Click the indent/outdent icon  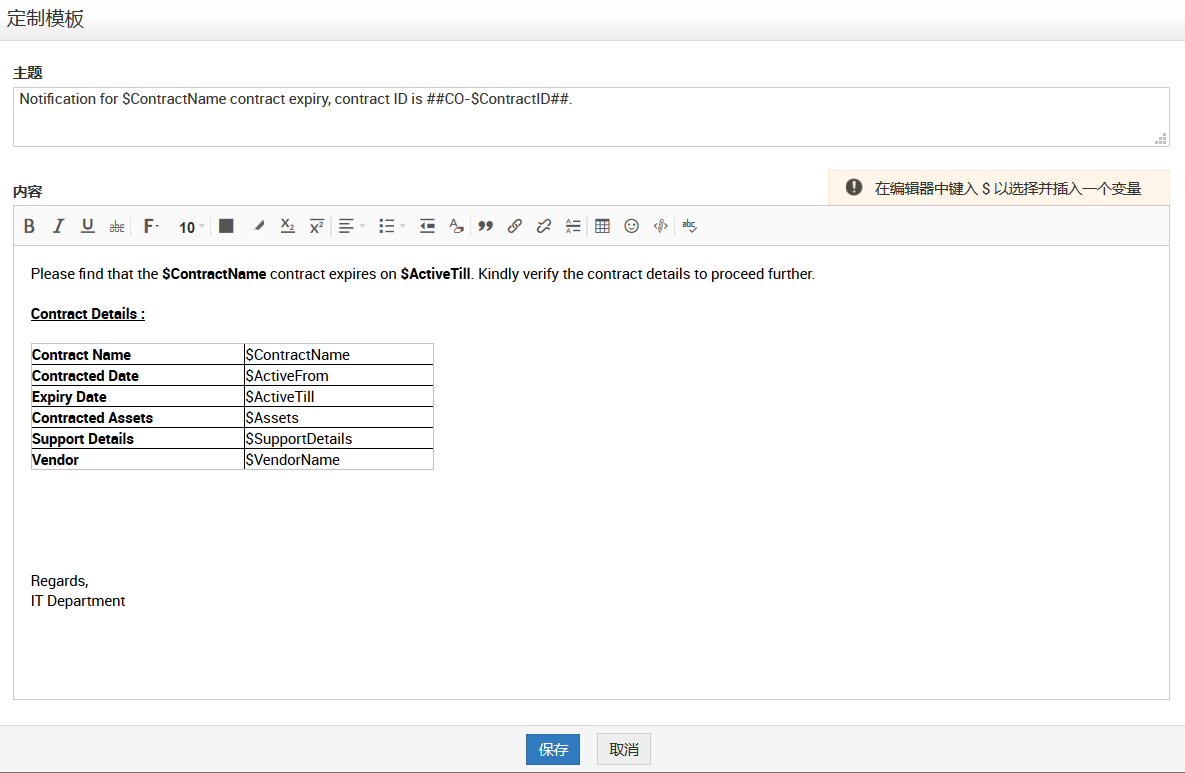tap(427, 226)
